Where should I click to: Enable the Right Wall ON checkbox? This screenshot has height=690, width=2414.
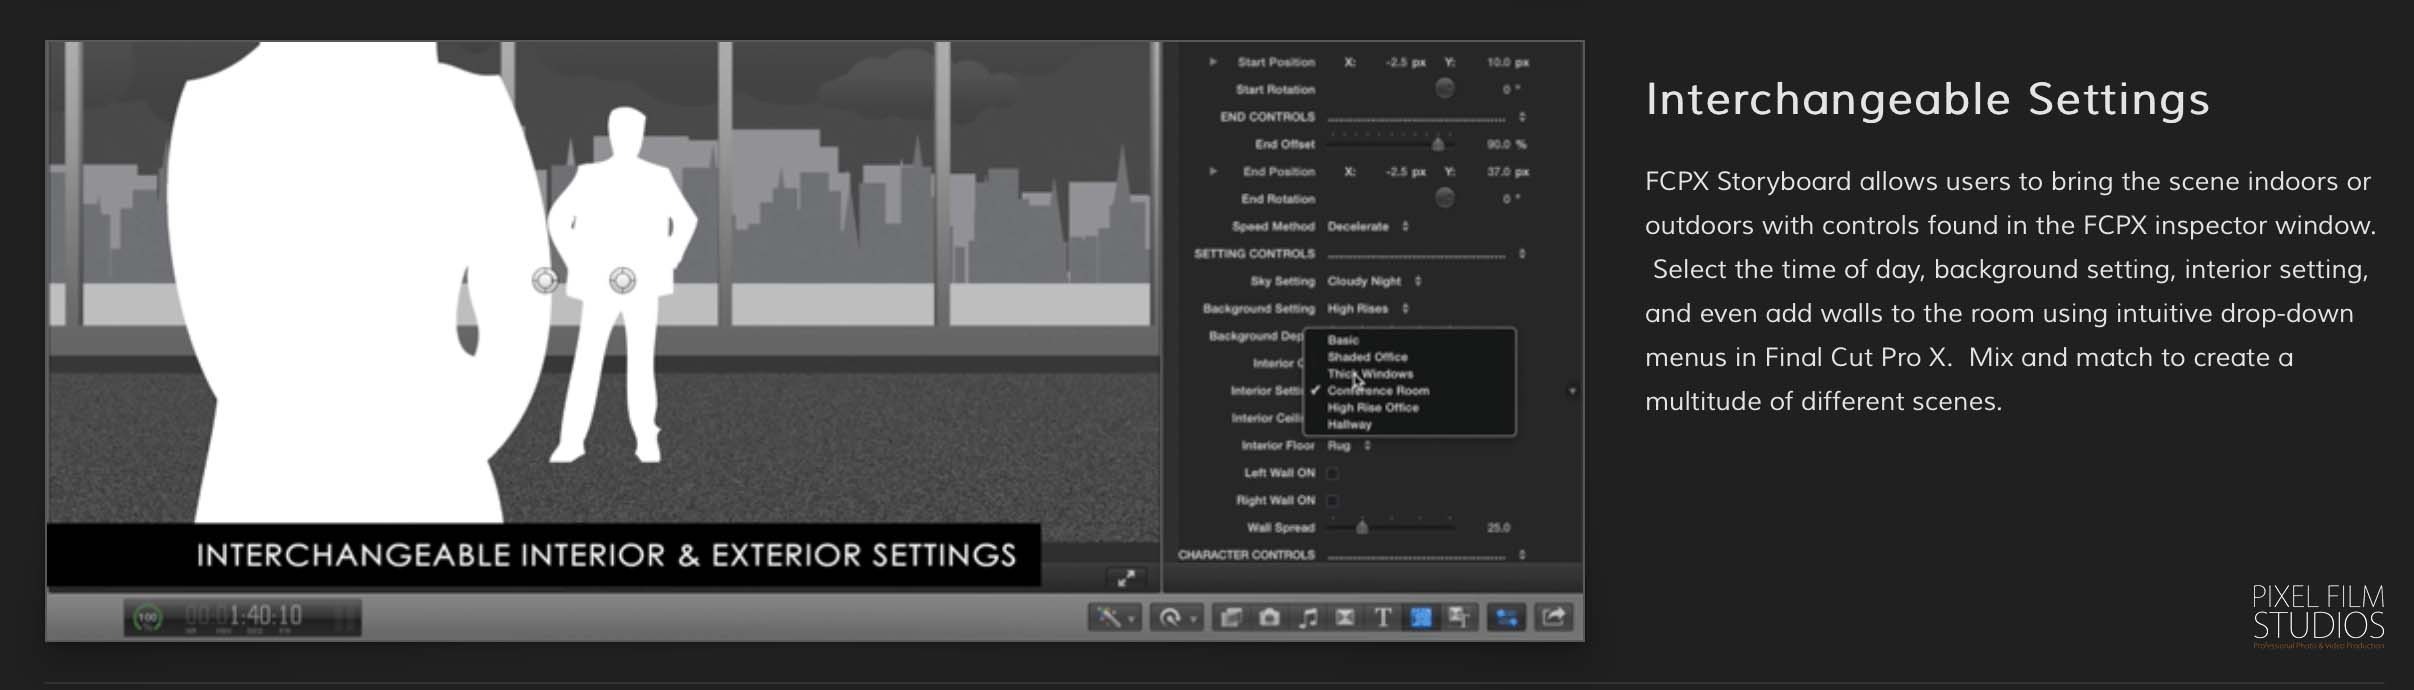pos(1333,500)
